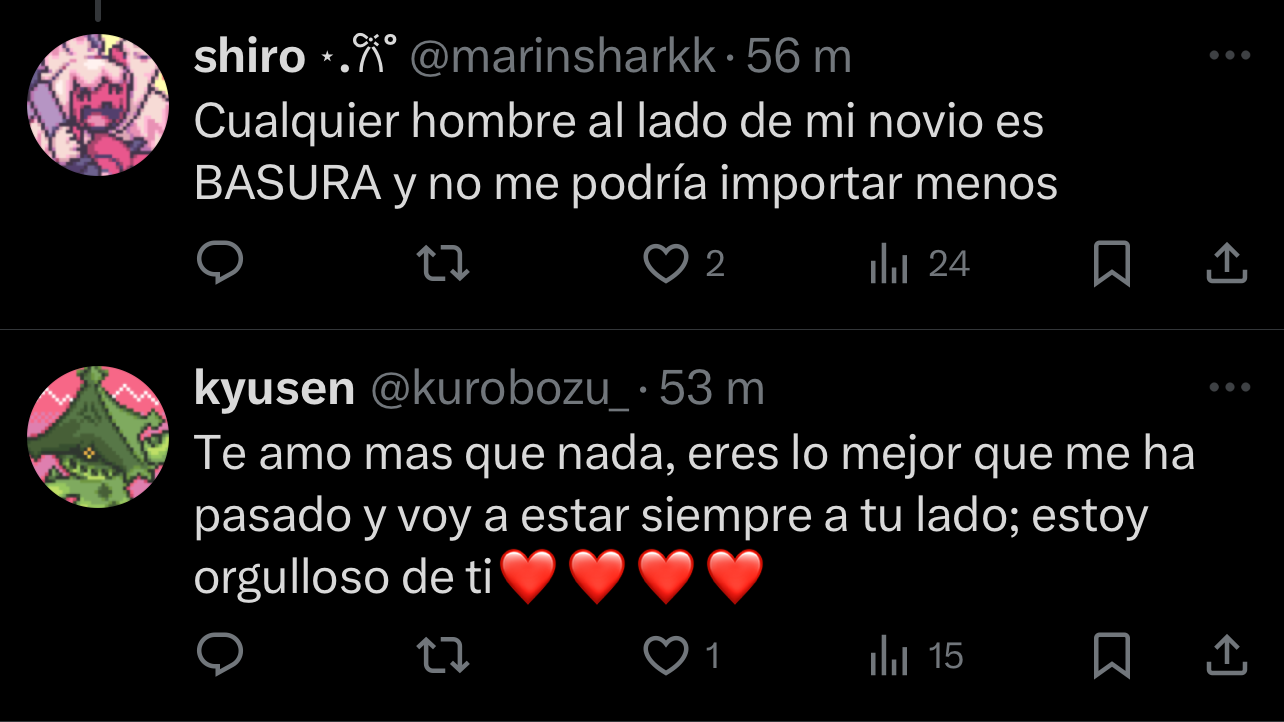1284x722 pixels.
Task: Reply to shiro's tweet
Action: [x=219, y=263]
